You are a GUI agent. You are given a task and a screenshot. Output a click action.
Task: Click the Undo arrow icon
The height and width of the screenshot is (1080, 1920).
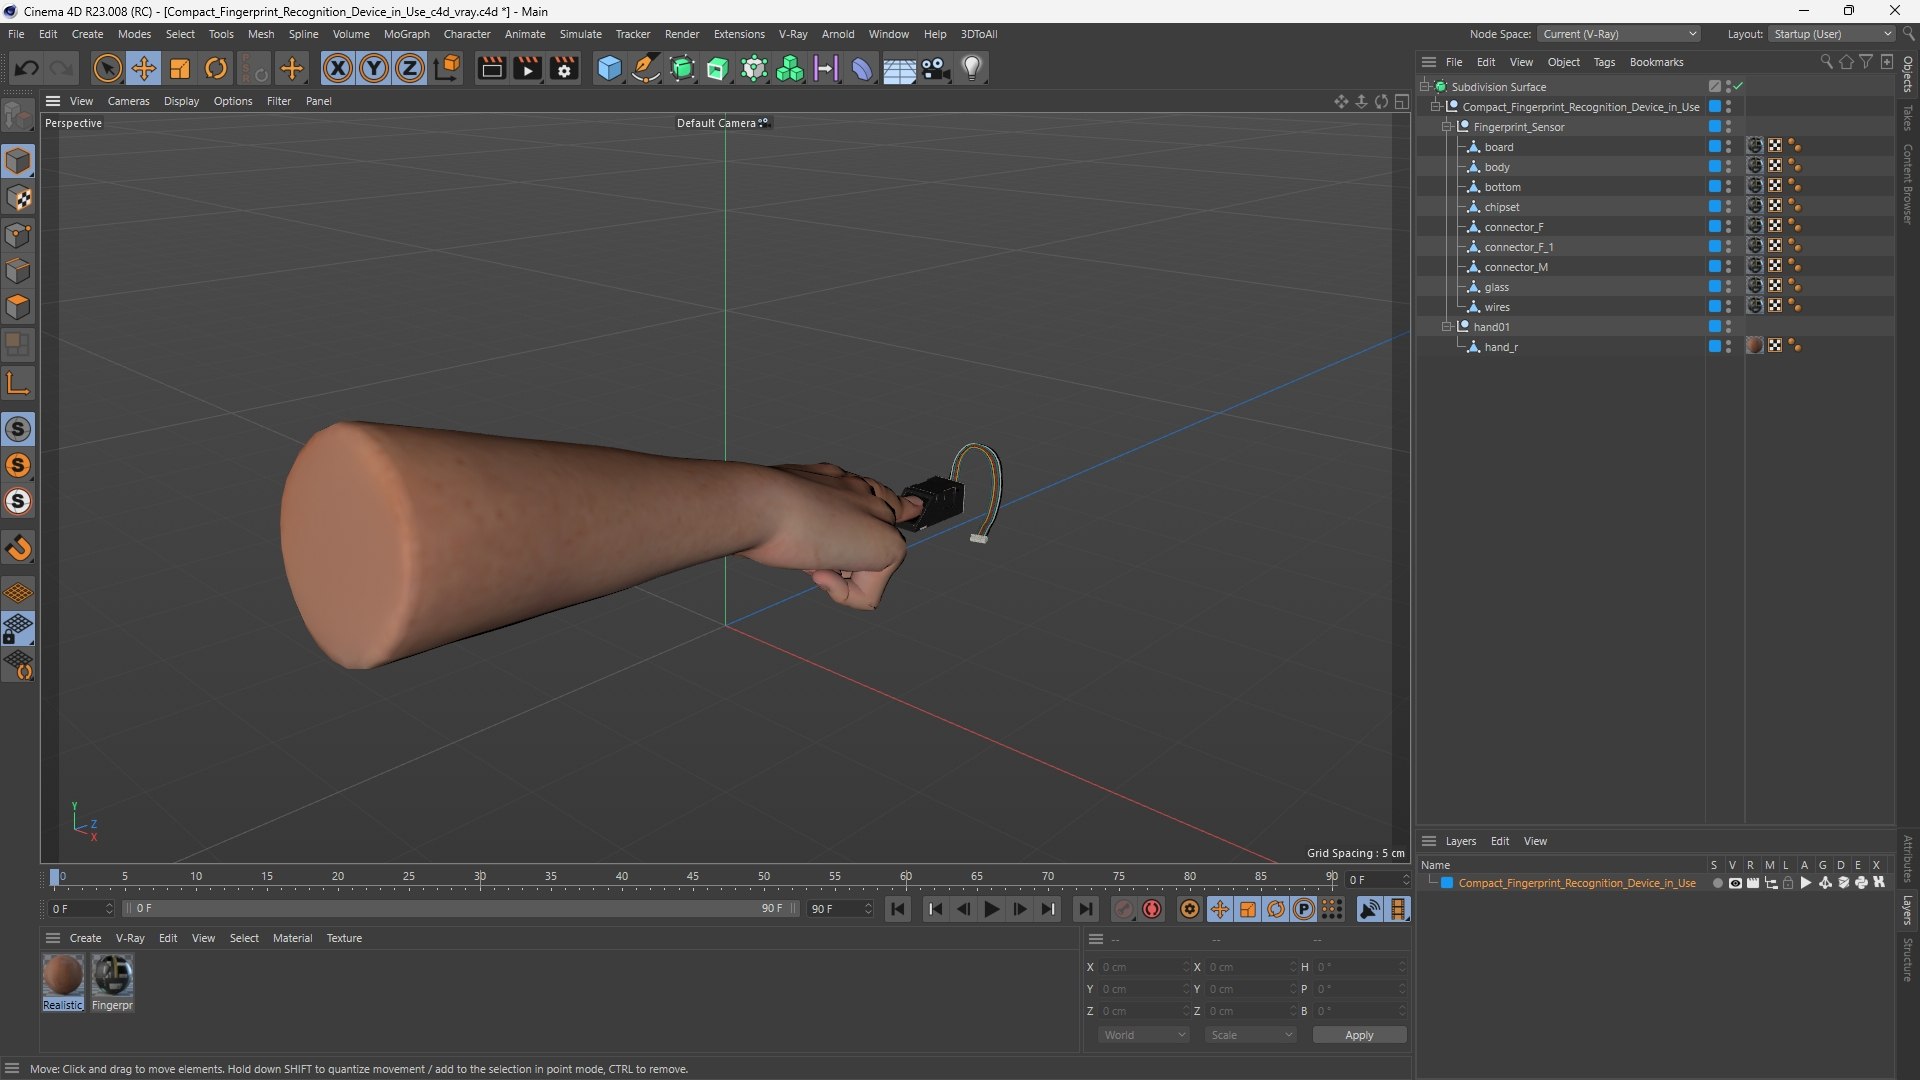[27, 68]
